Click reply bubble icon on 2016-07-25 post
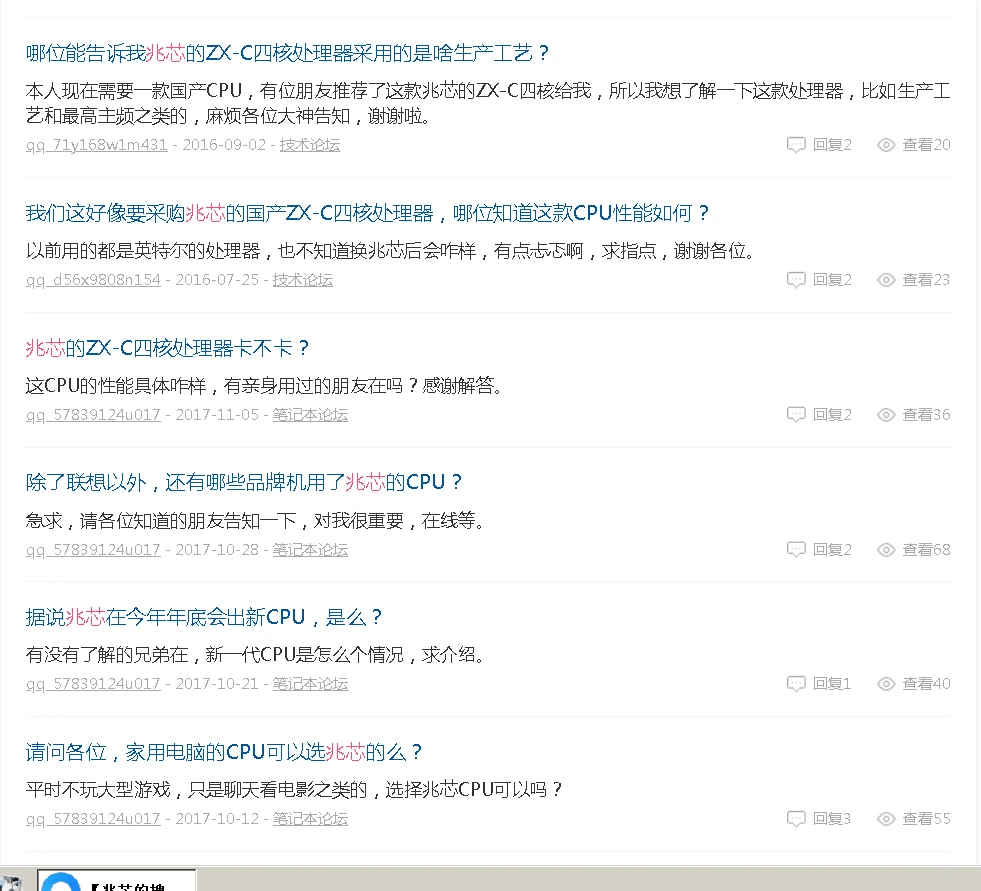The height and width of the screenshot is (891, 981). pyautogui.click(x=796, y=280)
